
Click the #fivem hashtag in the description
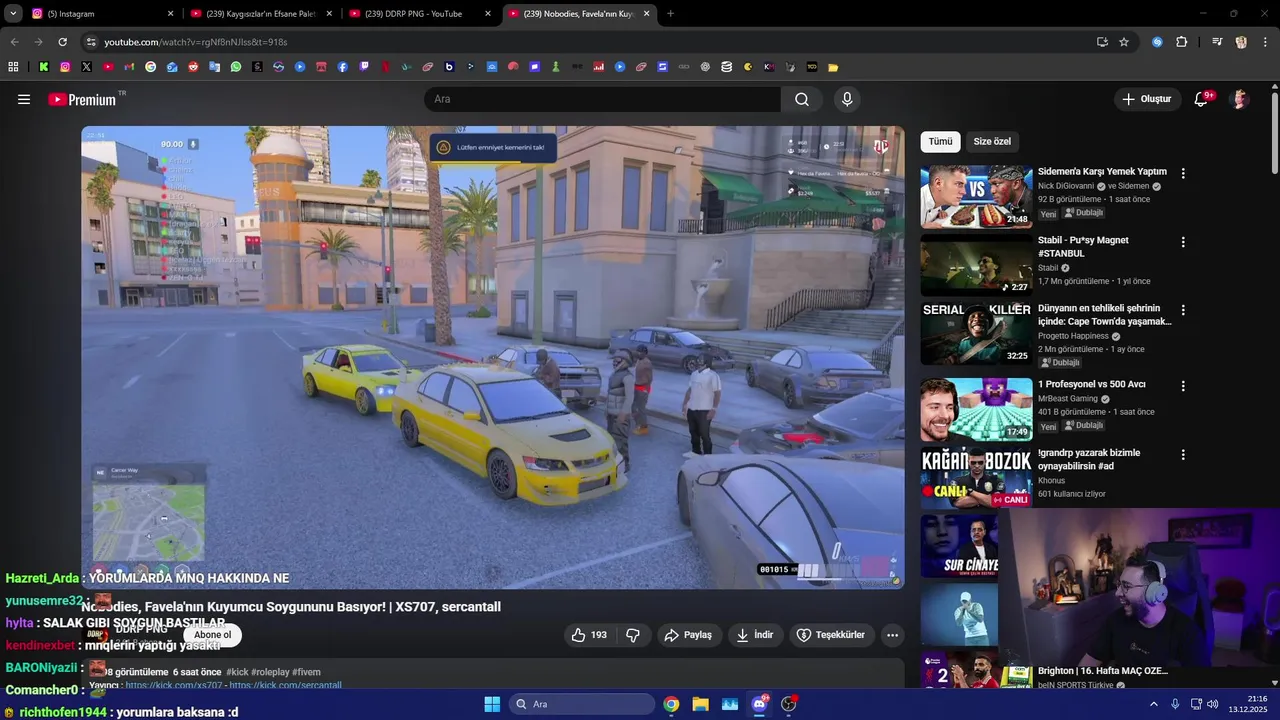click(x=306, y=672)
